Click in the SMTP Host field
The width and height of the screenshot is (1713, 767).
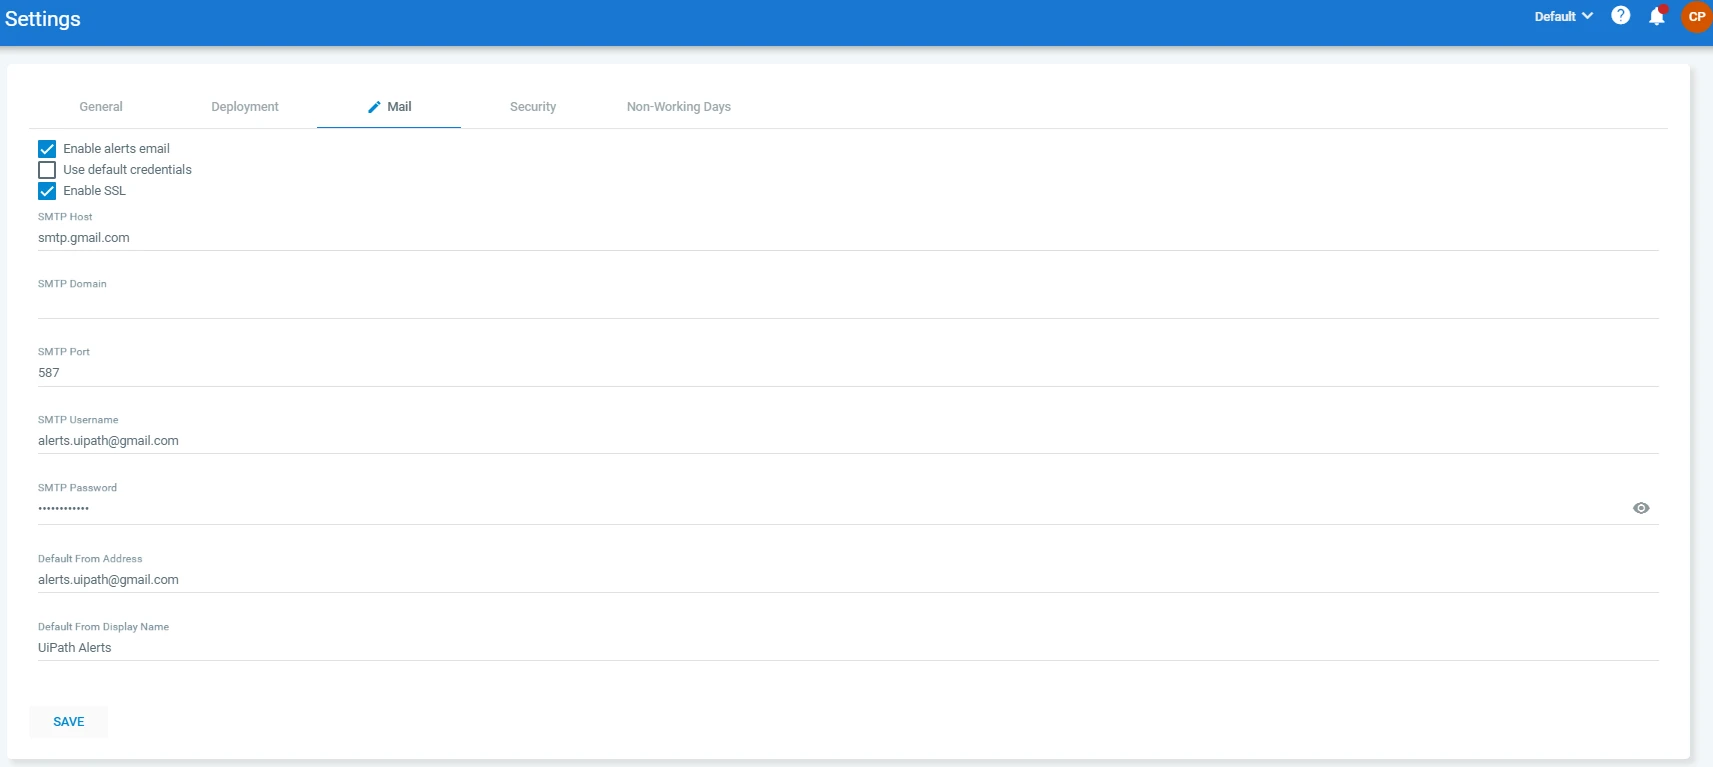848,238
